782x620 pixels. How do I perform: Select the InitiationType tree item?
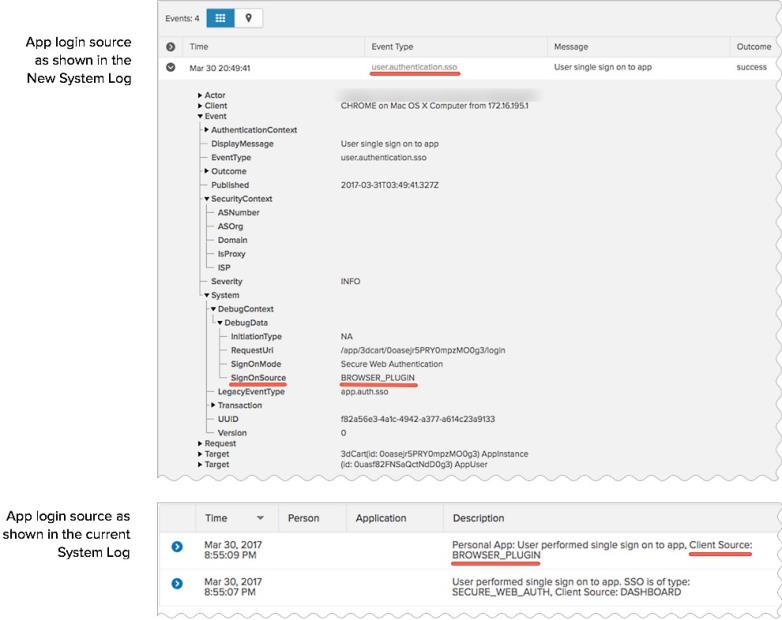point(256,337)
